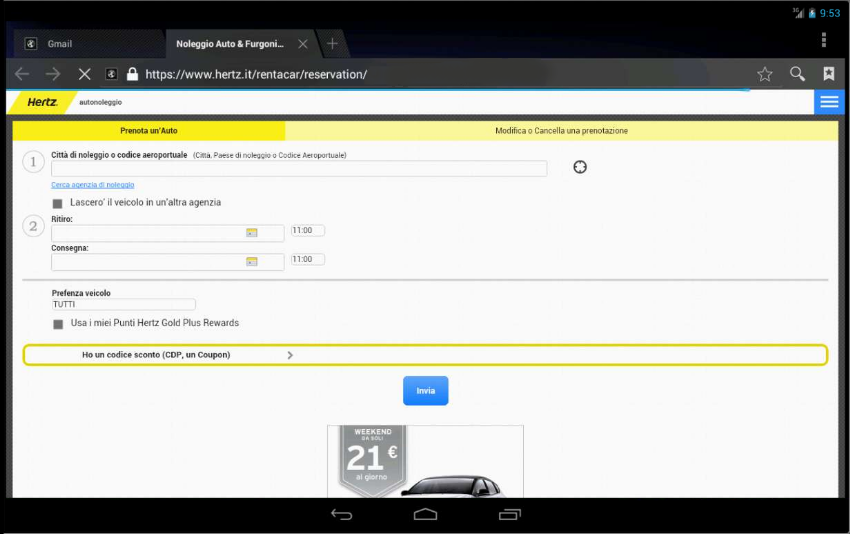Screen dimensions: 850x534
Task: Bookmark page with the star icon
Action: 765,74
